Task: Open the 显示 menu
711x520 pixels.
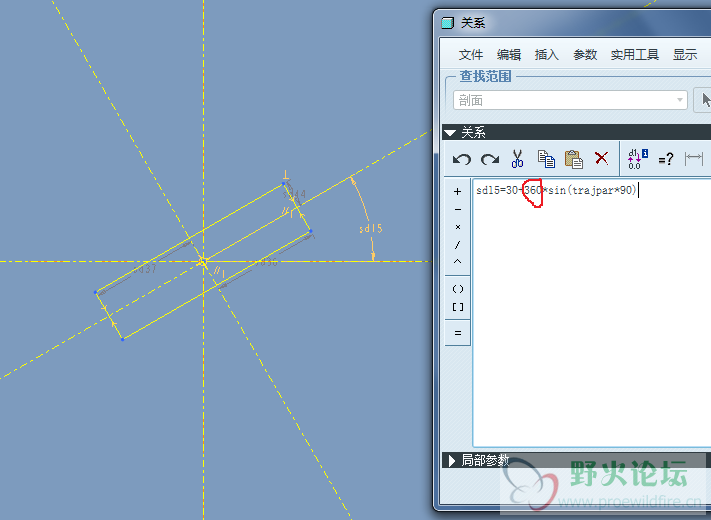Action: click(685, 55)
